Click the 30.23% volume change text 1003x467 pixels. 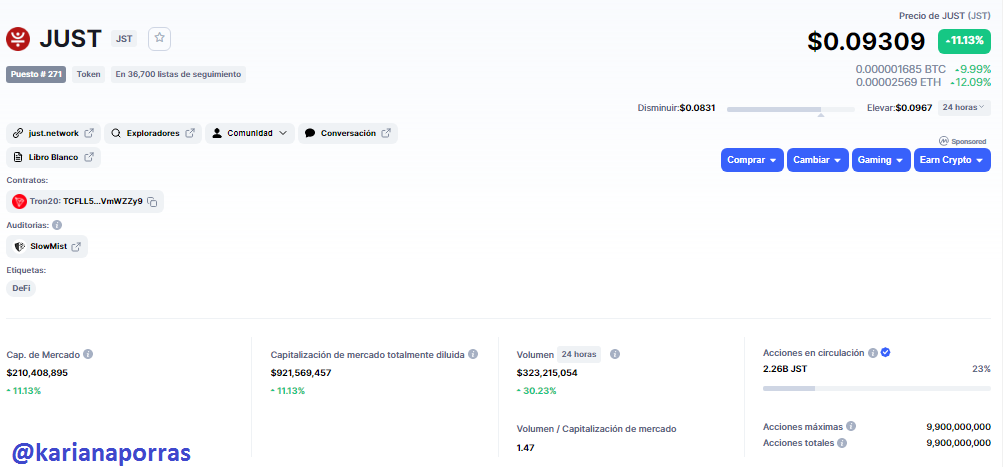[536, 391]
